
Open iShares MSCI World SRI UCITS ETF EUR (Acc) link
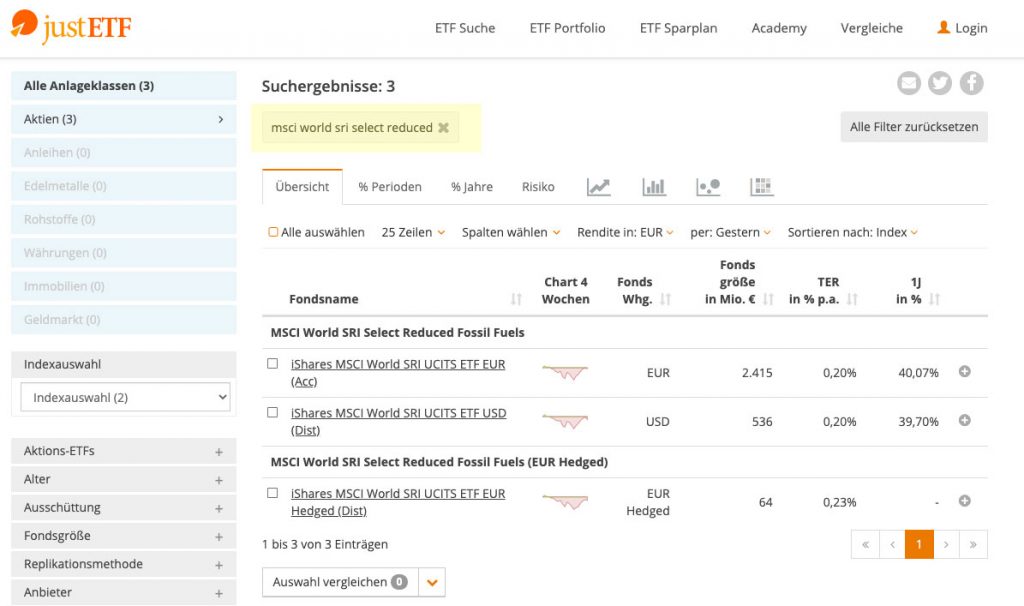pyautogui.click(x=398, y=372)
